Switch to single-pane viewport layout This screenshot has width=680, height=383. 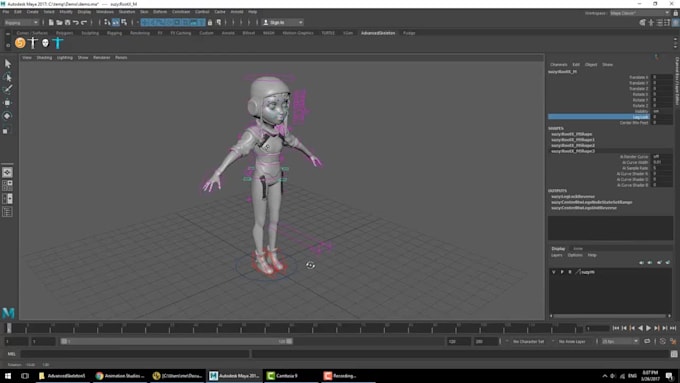point(7,173)
